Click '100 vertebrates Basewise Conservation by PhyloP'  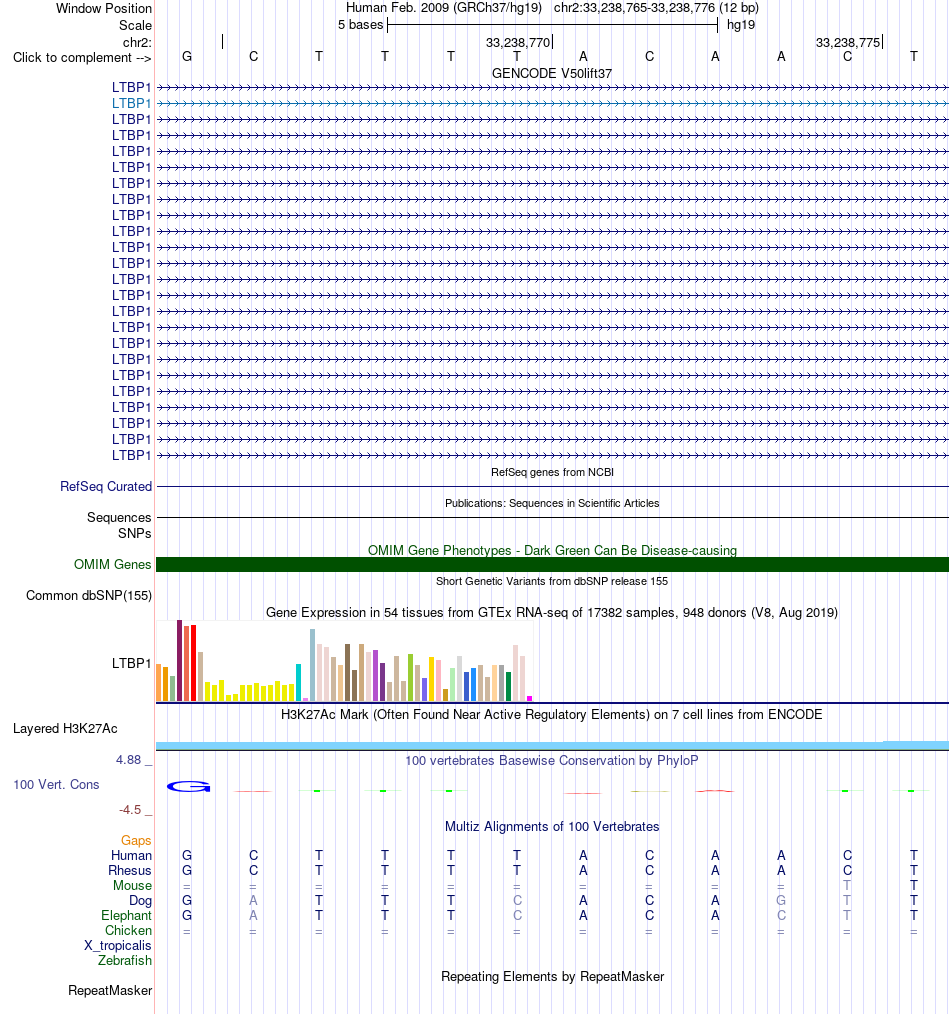coord(552,760)
